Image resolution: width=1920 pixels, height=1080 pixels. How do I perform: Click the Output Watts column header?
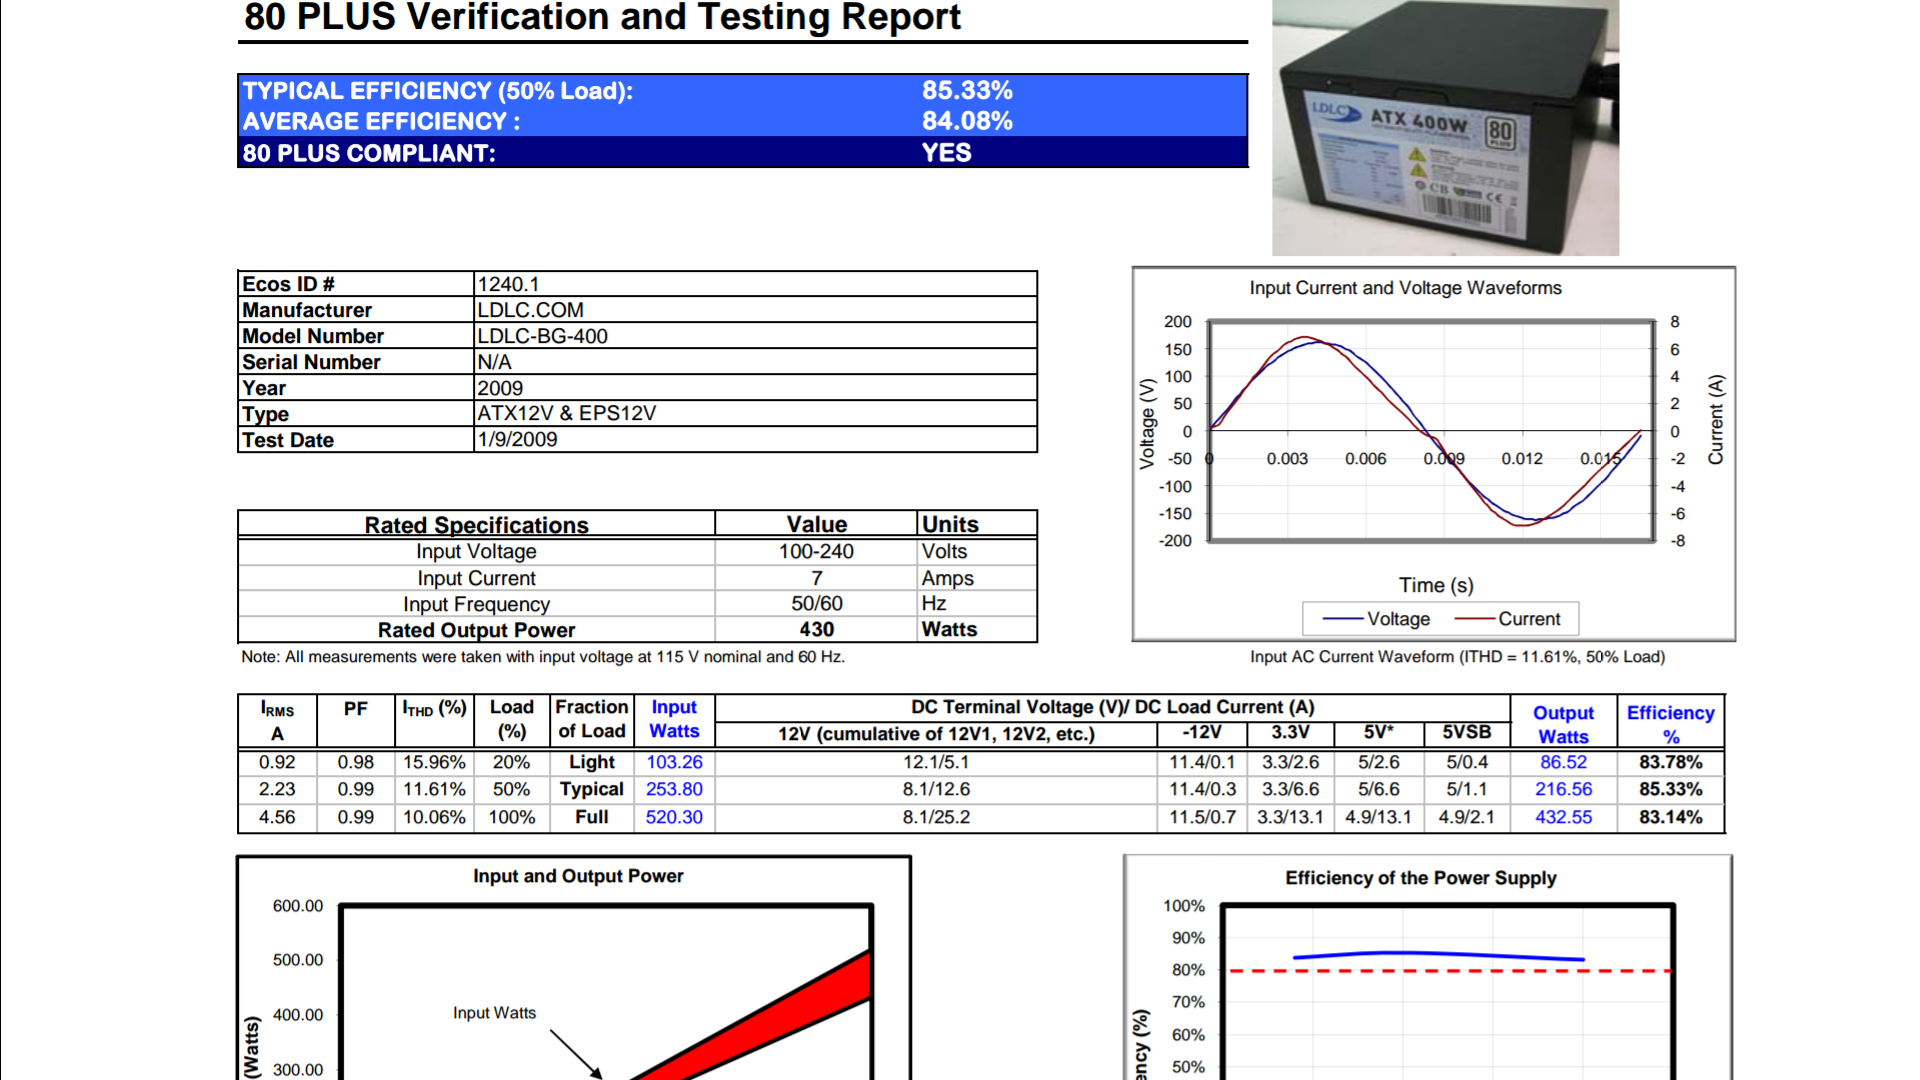click(1563, 724)
